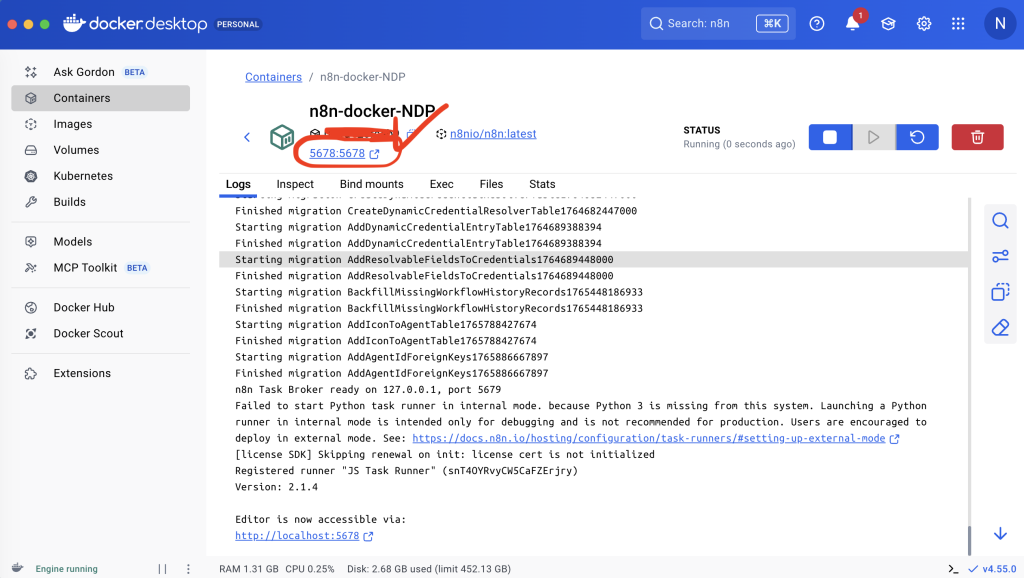Delete the container using the red trash button
The height and width of the screenshot is (578, 1024).
[x=977, y=137]
